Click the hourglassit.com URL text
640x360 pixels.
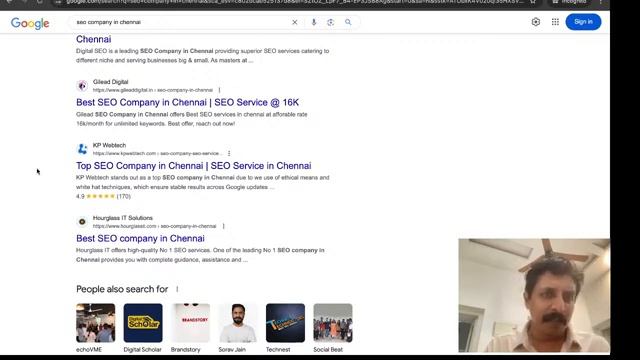click(x=154, y=226)
